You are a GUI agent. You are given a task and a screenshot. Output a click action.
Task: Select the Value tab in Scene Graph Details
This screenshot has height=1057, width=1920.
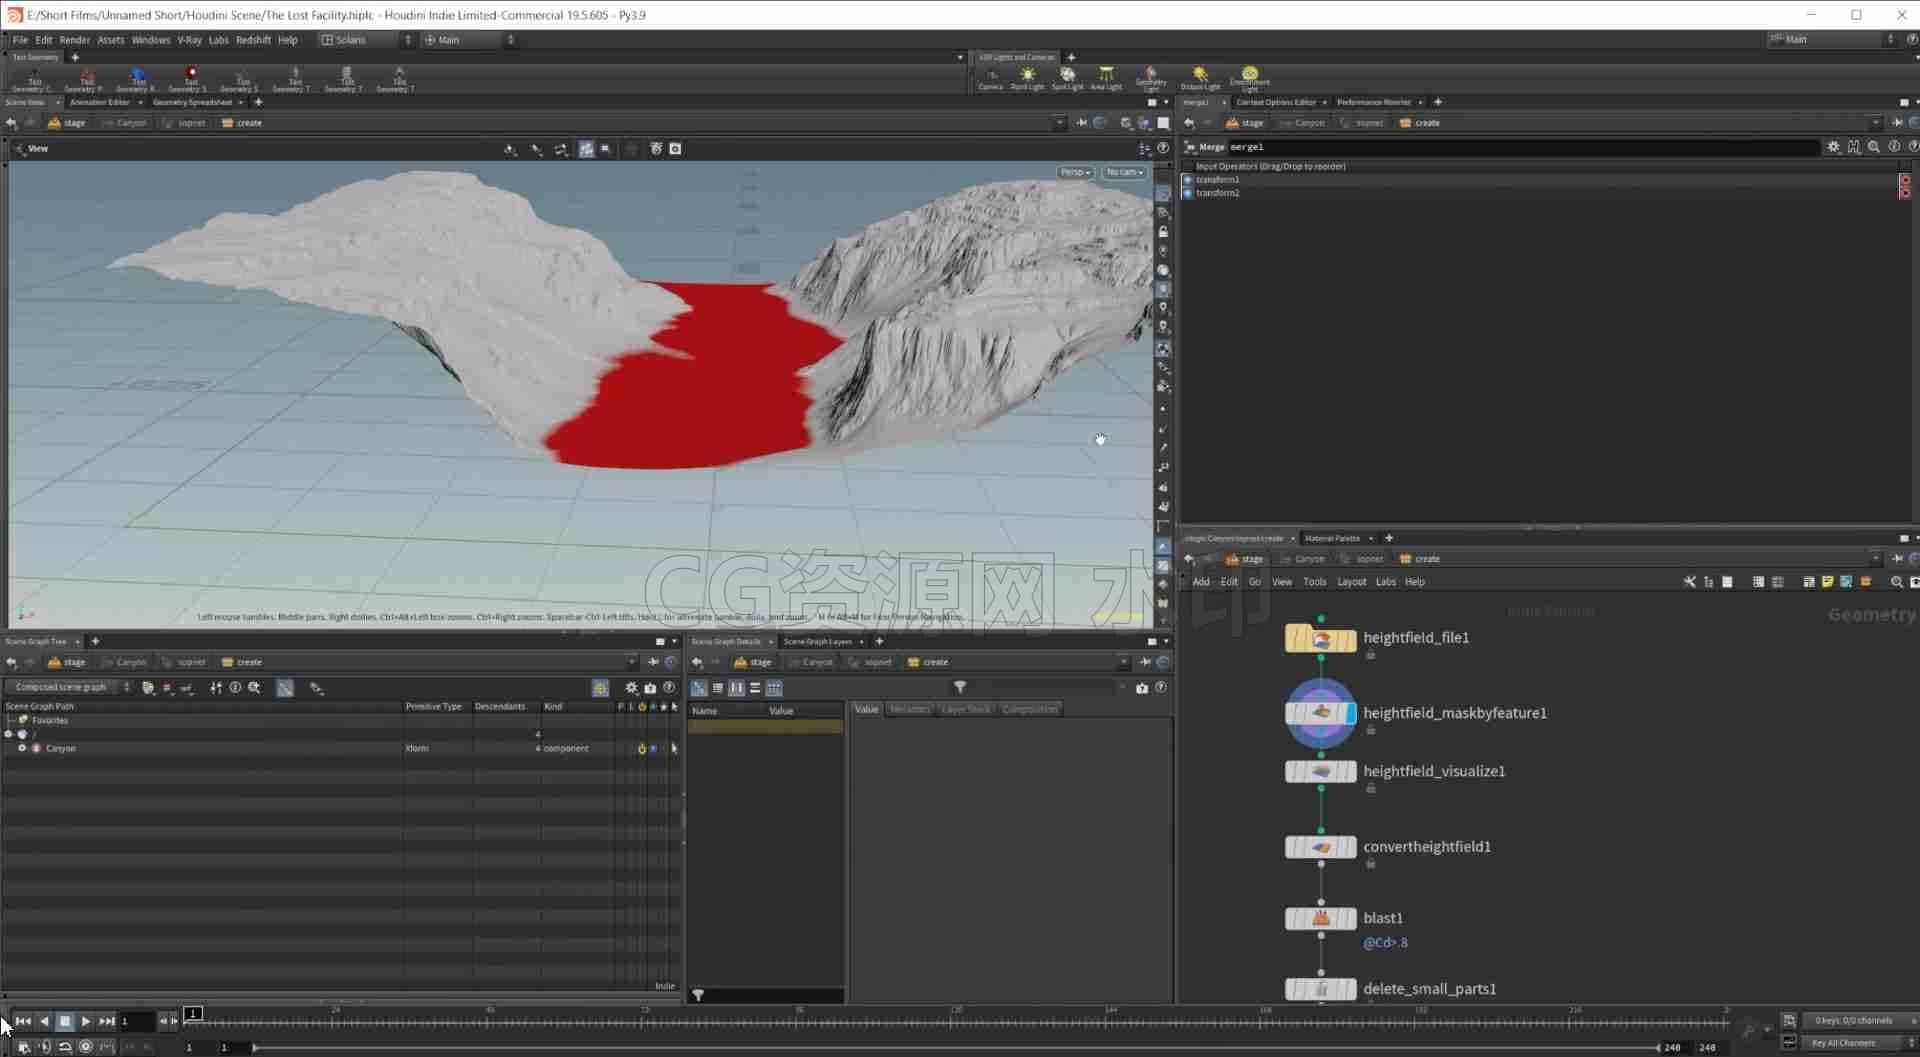tap(866, 709)
